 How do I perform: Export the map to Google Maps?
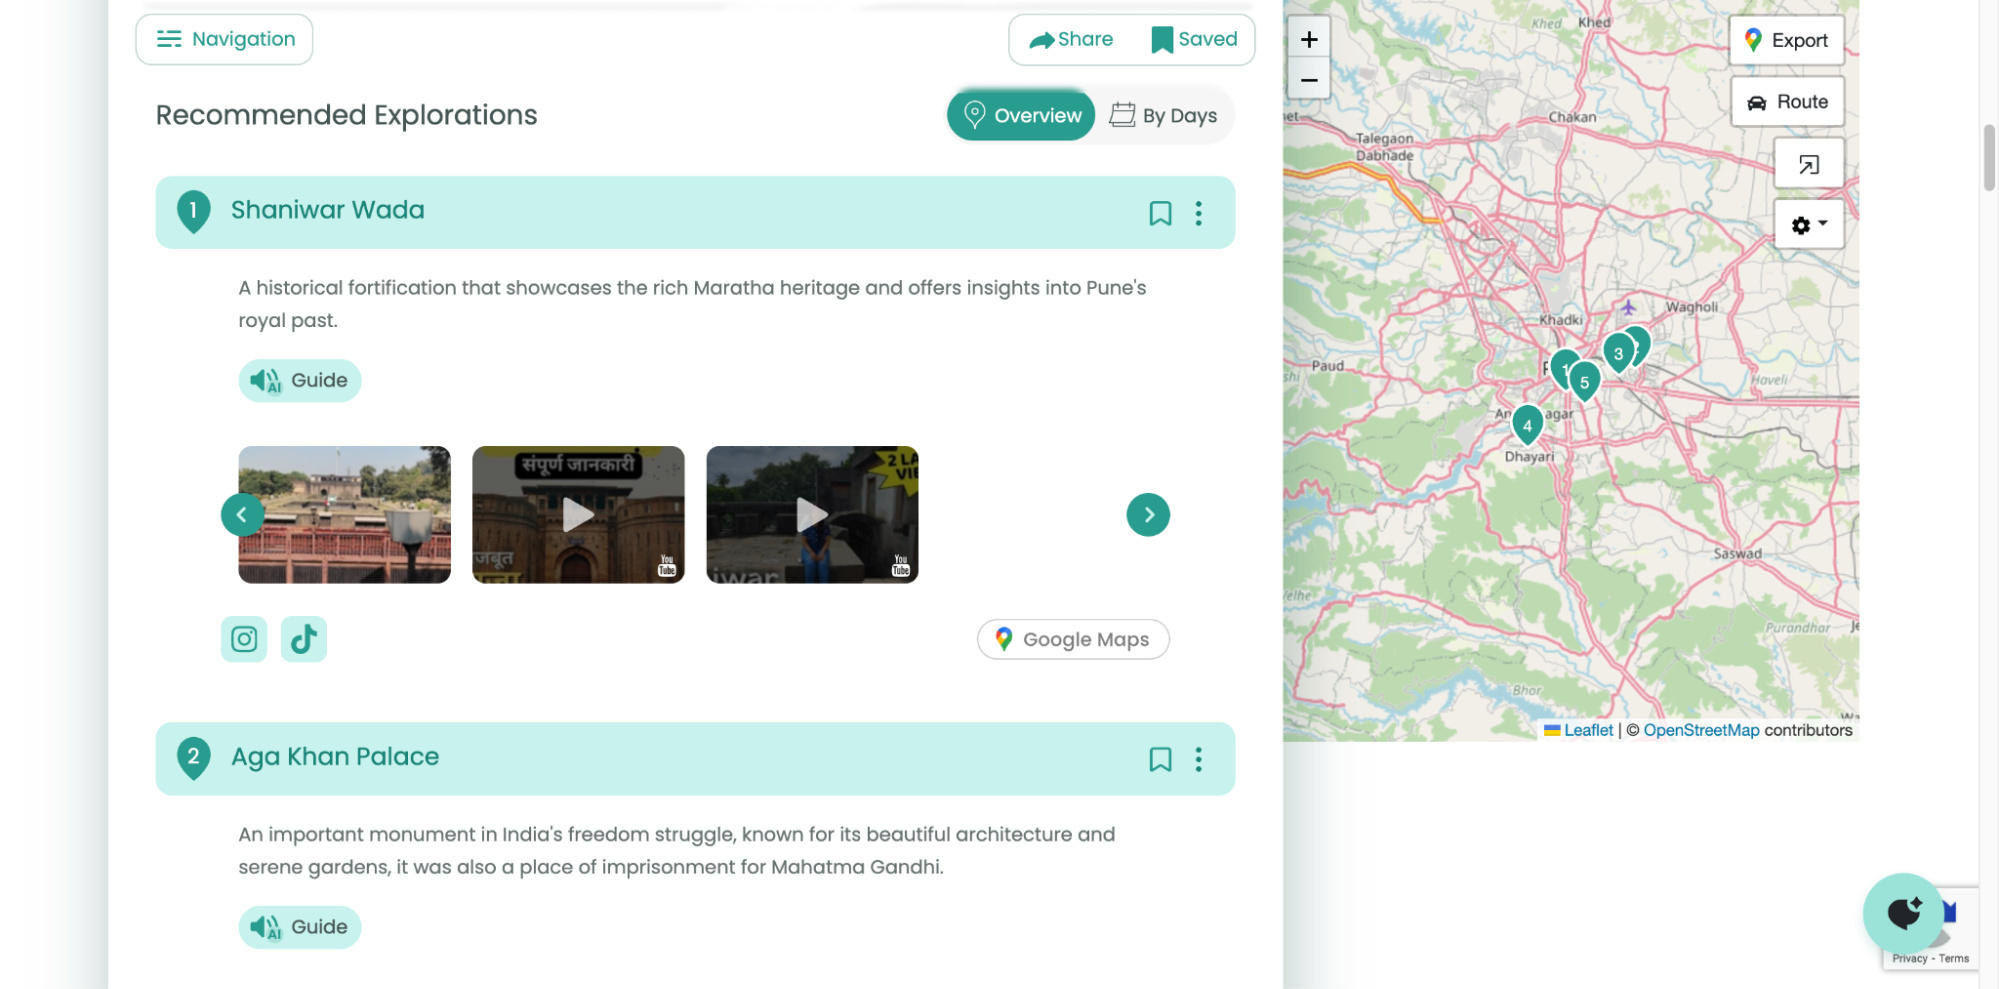[x=1787, y=40]
